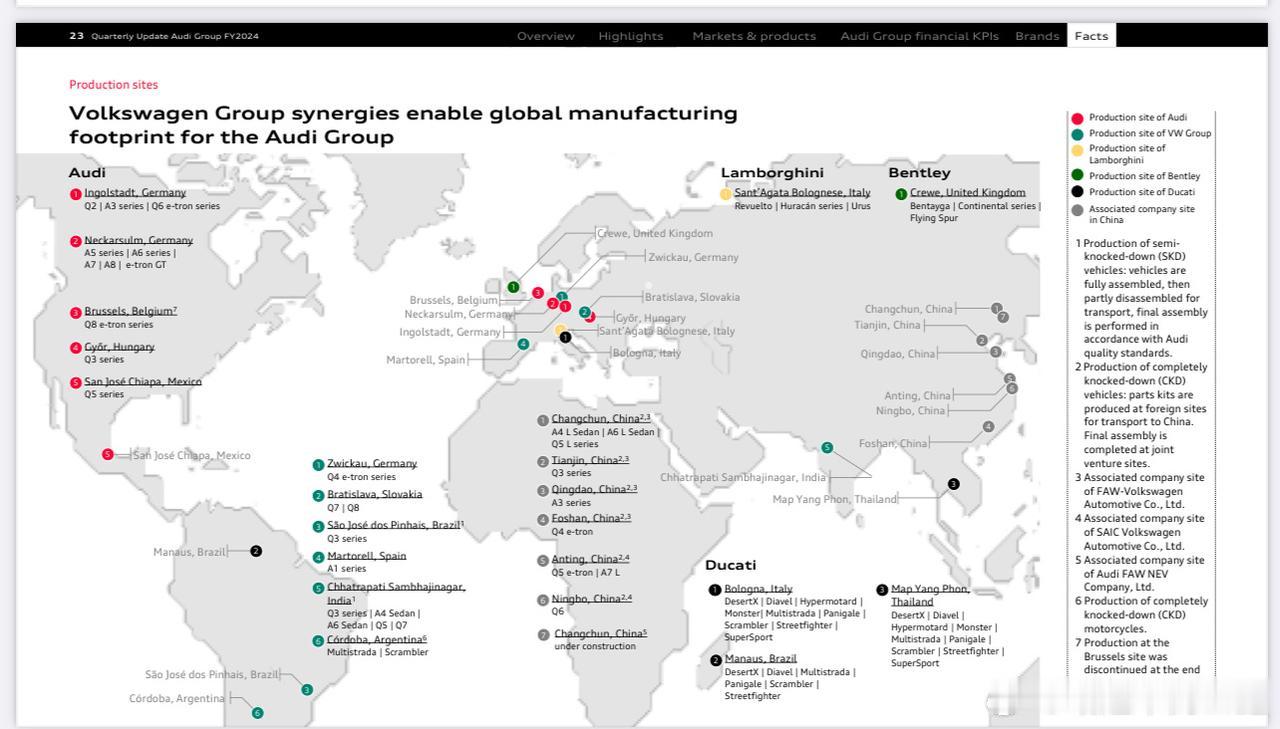Click black bullet 3 beside Map Yang Phon list entry
The width and height of the screenshot is (1280, 729).
point(882,590)
